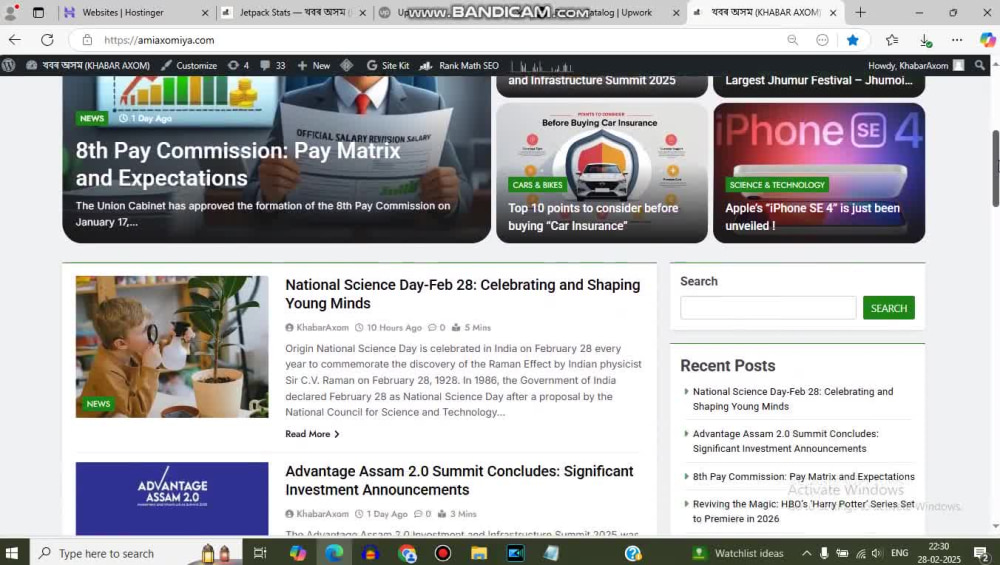Viewport: 1000px width, 565px height.
Task: Open the taskbar volume speaker icon
Action: [878, 553]
